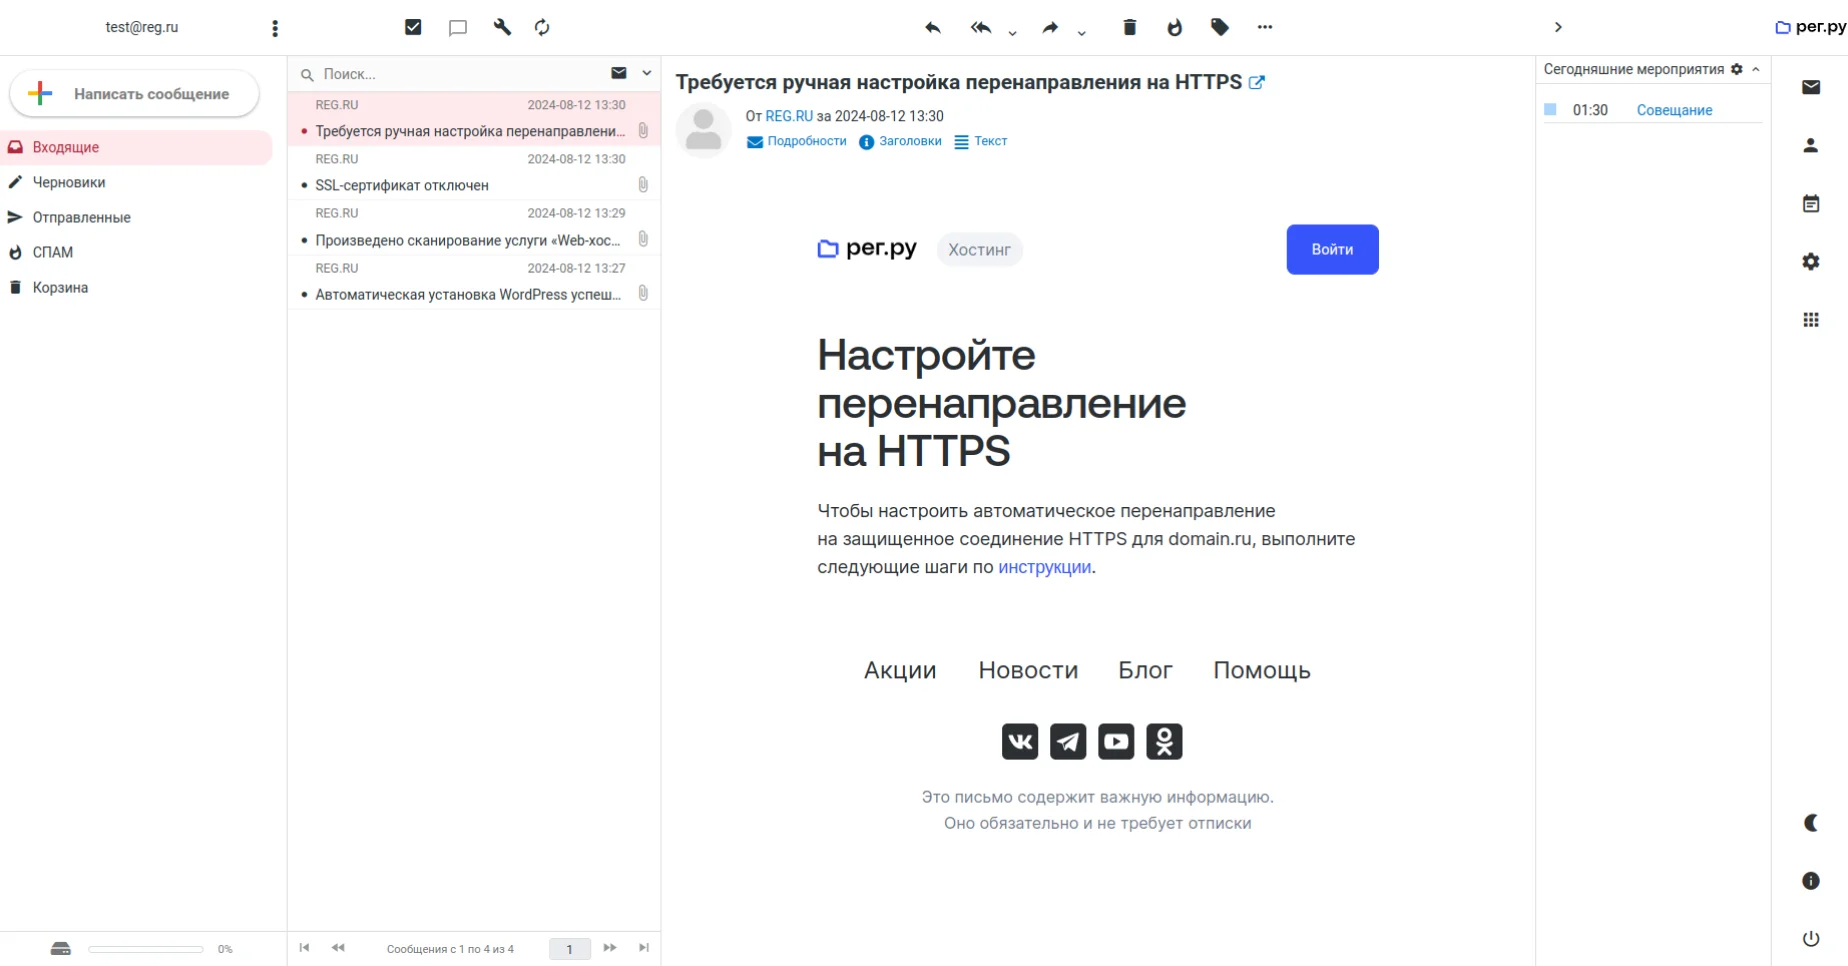The width and height of the screenshot is (1848, 966).
Task: Switch to Текст plain text view
Action: coord(980,141)
